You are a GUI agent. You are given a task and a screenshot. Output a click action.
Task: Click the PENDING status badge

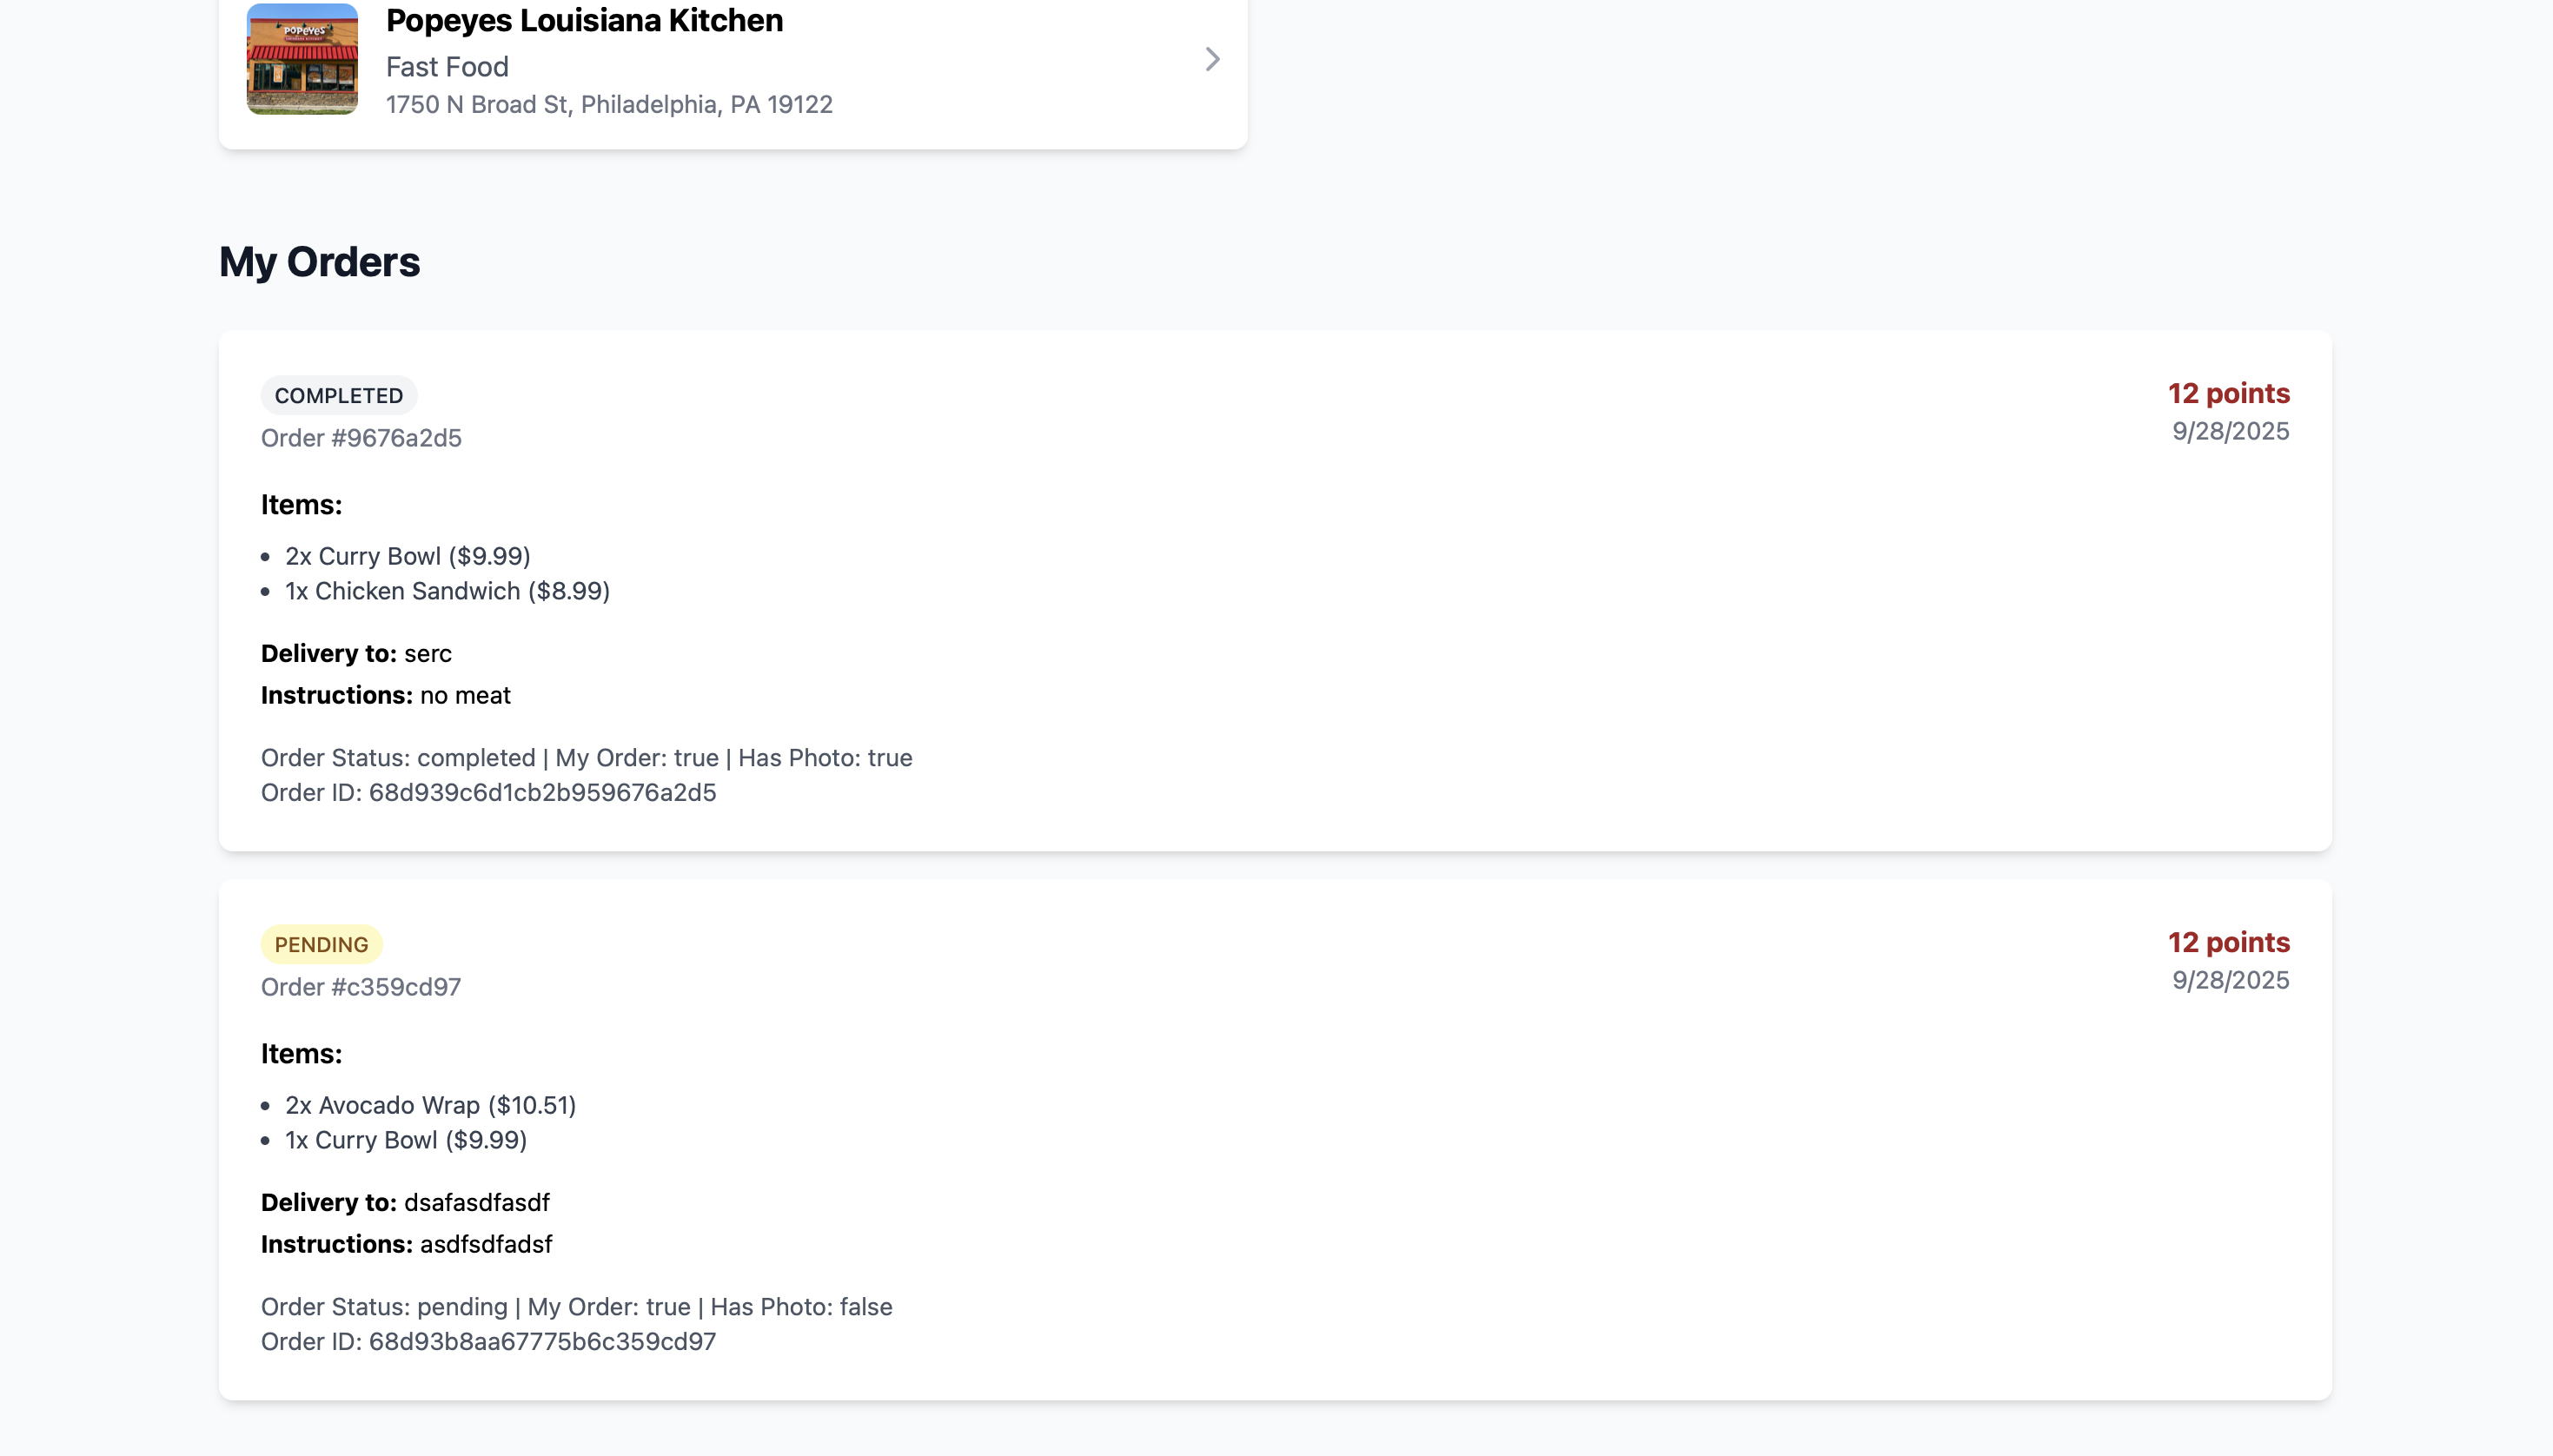coord(321,944)
